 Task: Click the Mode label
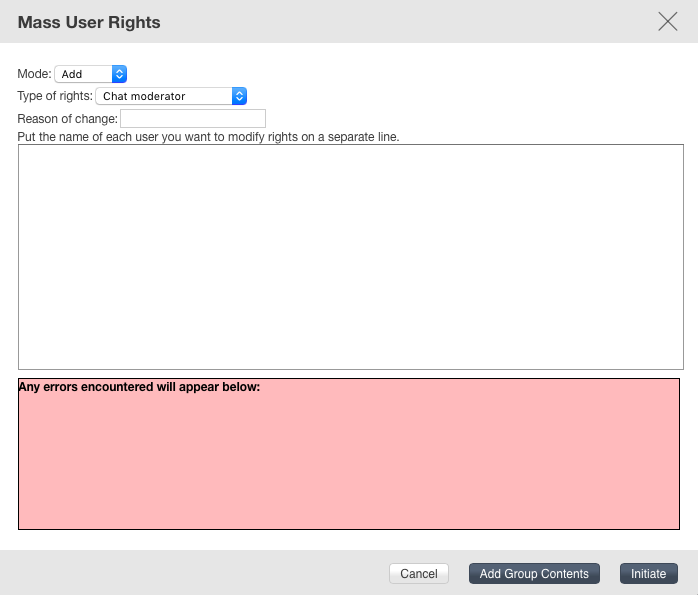[x=34, y=74]
